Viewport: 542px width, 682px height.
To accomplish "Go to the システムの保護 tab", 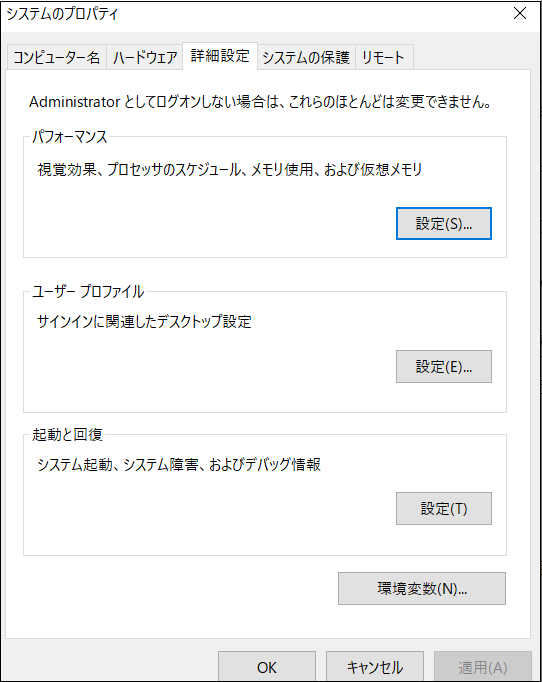I will [306, 57].
